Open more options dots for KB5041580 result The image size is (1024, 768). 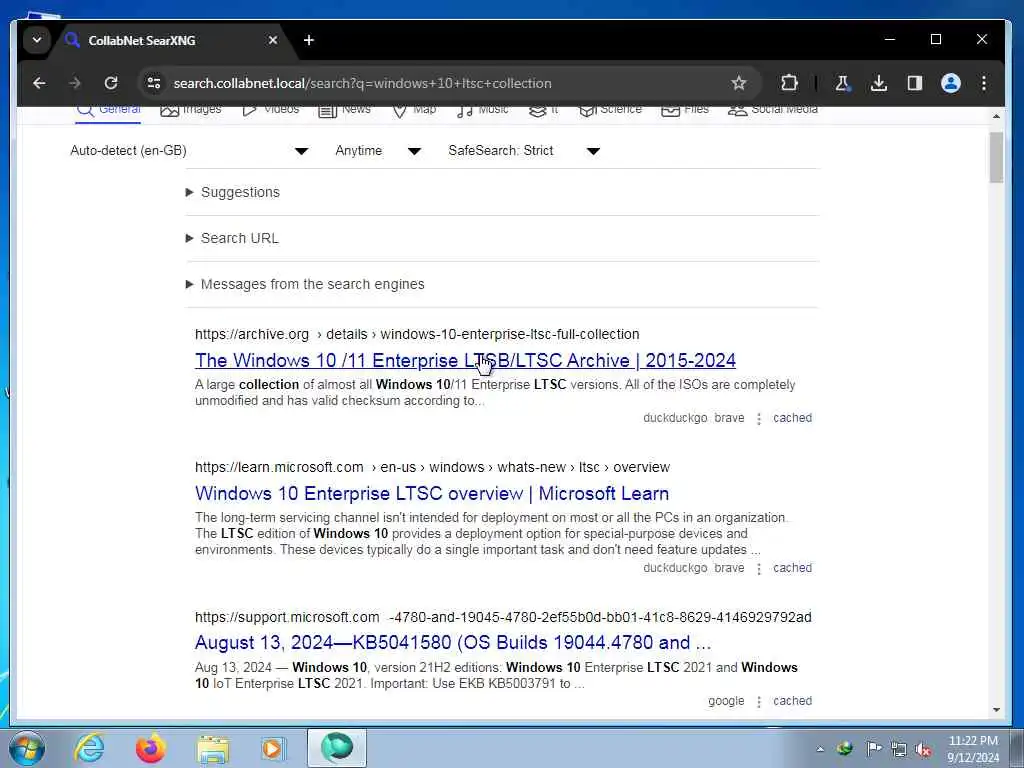(x=759, y=701)
